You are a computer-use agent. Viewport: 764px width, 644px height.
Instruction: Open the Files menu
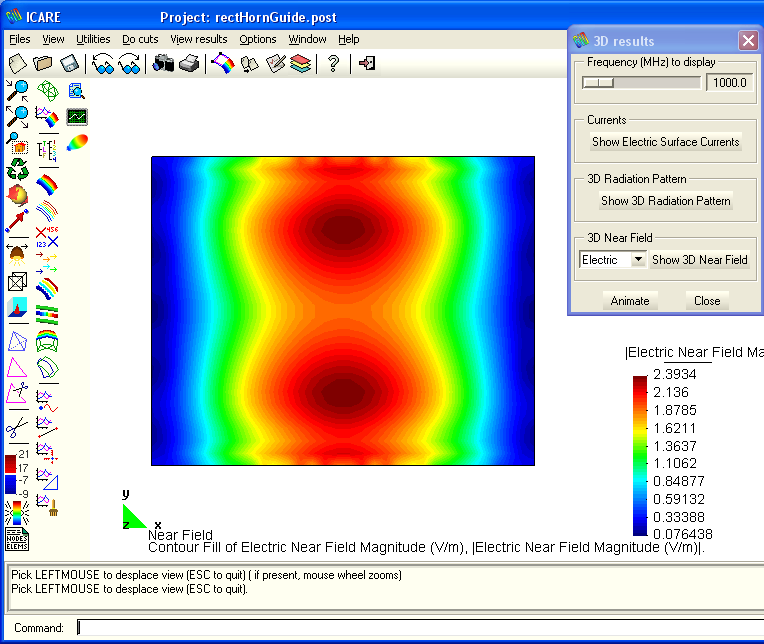[x=20, y=39]
